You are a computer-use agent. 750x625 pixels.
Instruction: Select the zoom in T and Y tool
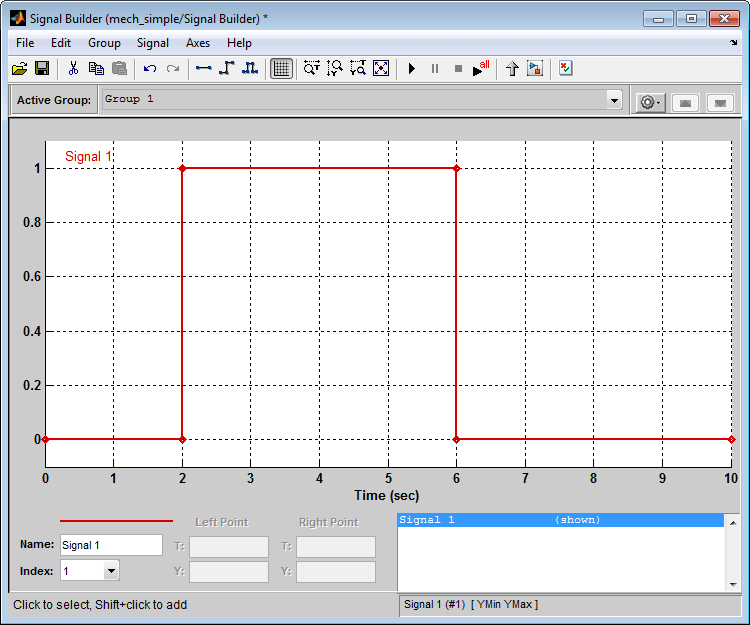pos(358,69)
